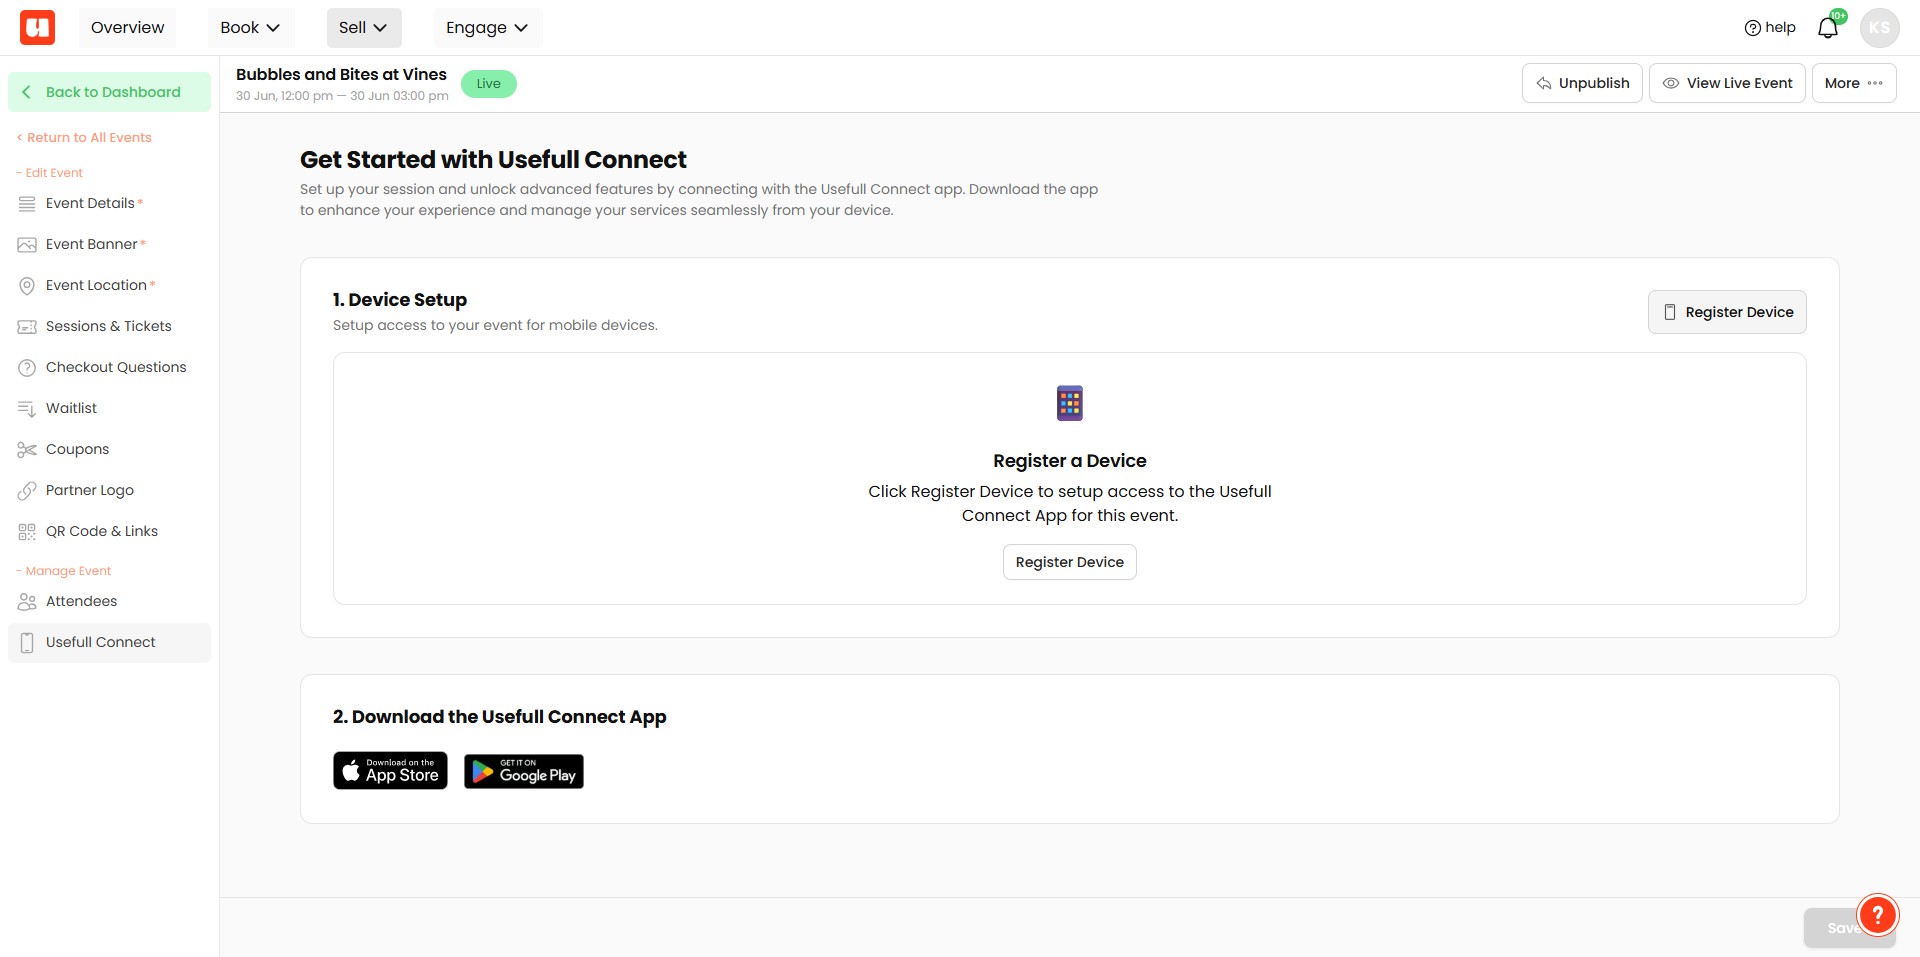Select Usefull Connect in sidebar
Image resolution: width=1920 pixels, height=957 pixels.
pyautogui.click(x=110, y=643)
